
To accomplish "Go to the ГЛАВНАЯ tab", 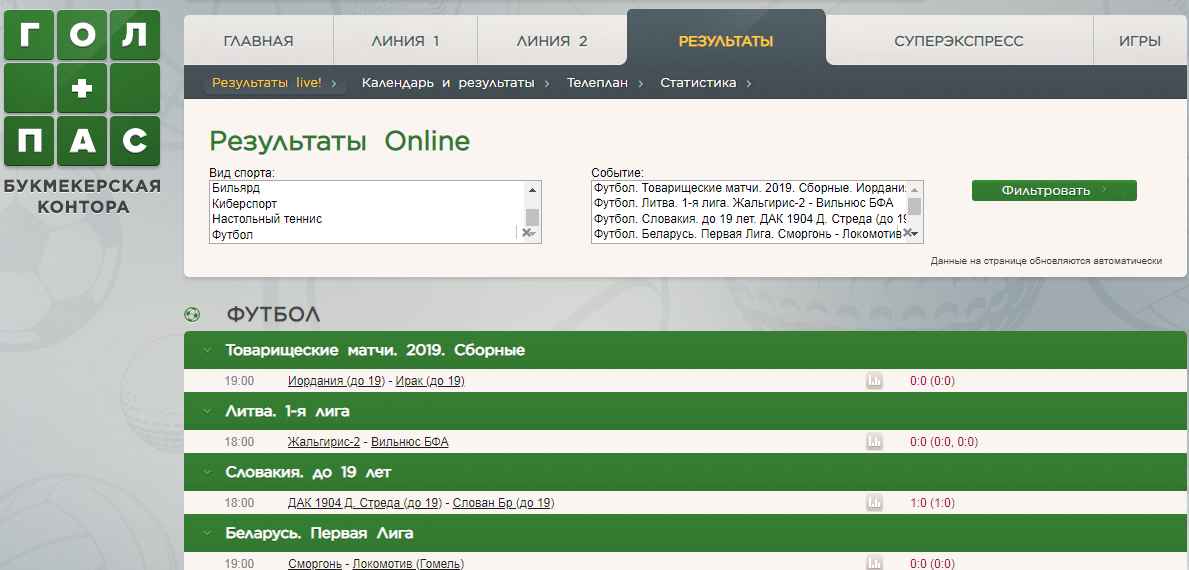I will coord(258,41).
